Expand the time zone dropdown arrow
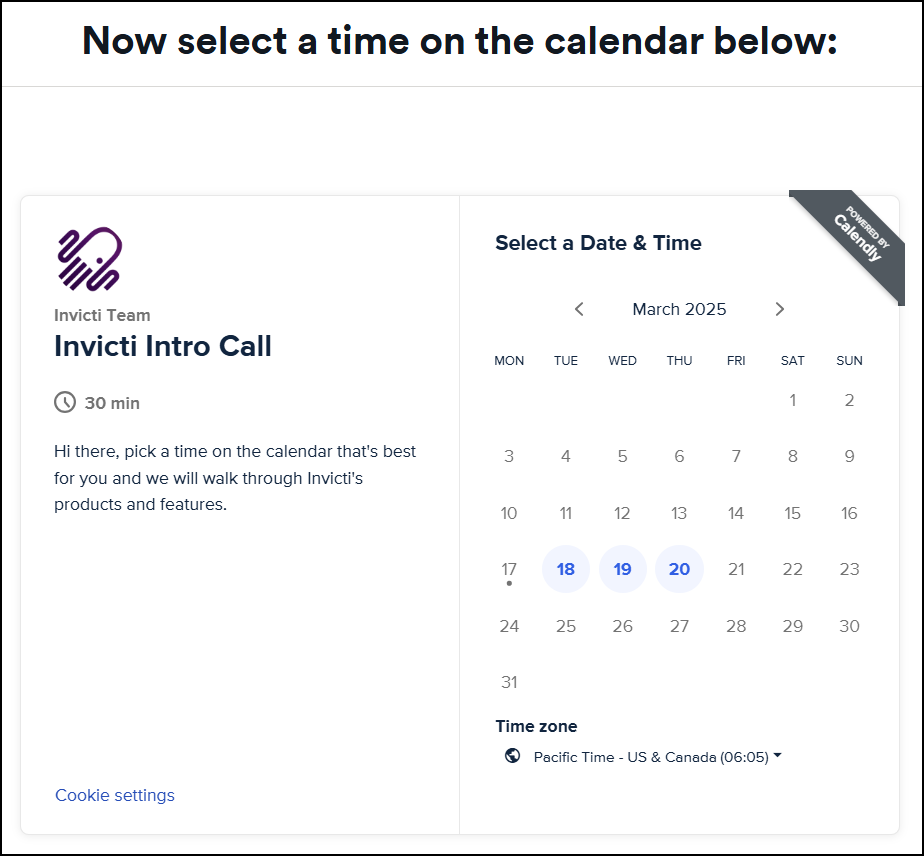 click(778, 755)
